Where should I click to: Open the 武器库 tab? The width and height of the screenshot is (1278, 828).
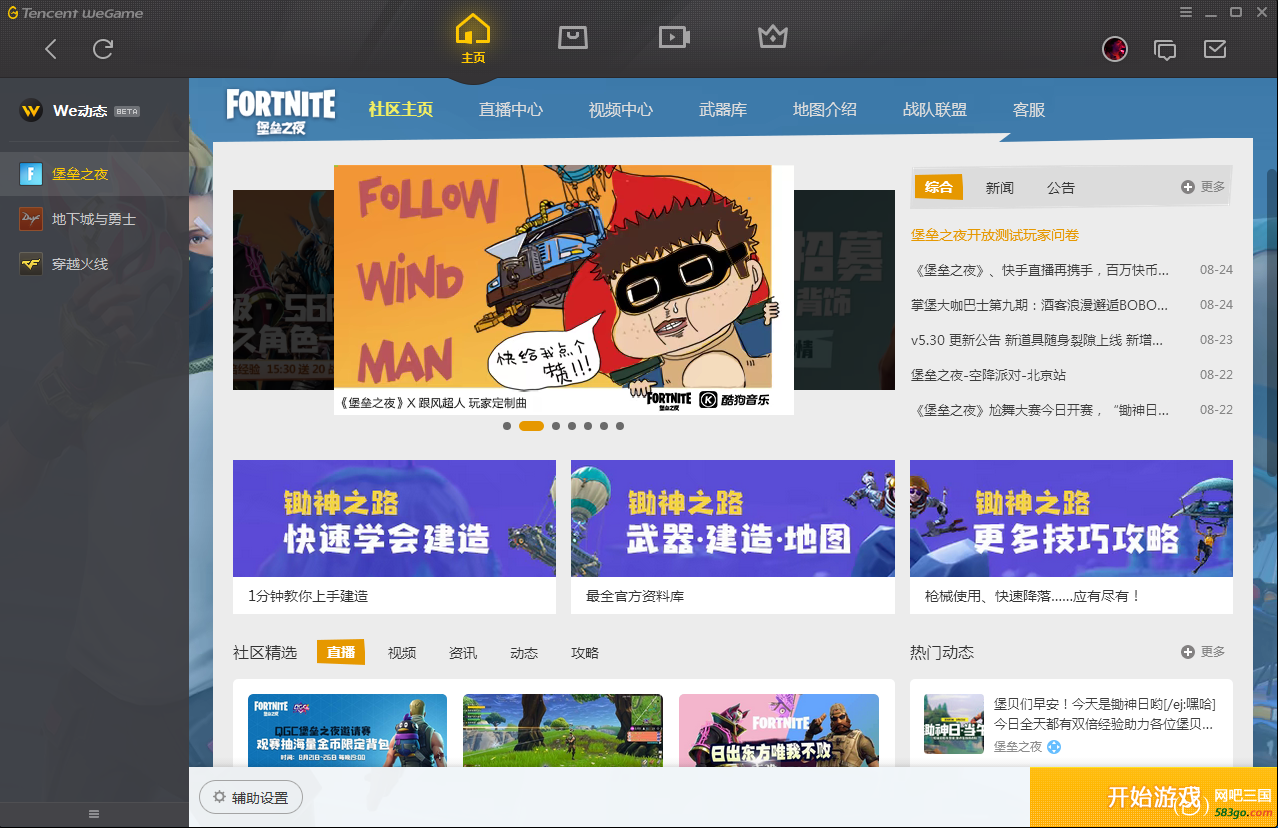(723, 109)
